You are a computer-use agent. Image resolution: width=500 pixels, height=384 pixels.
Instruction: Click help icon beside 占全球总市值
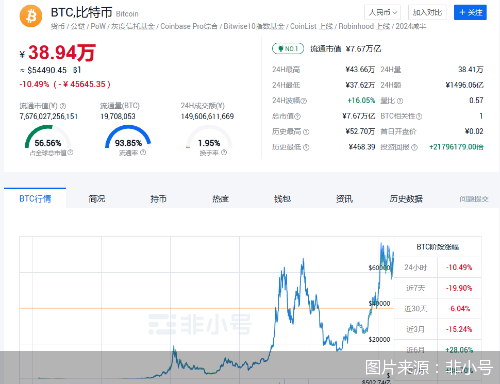pos(70,152)
